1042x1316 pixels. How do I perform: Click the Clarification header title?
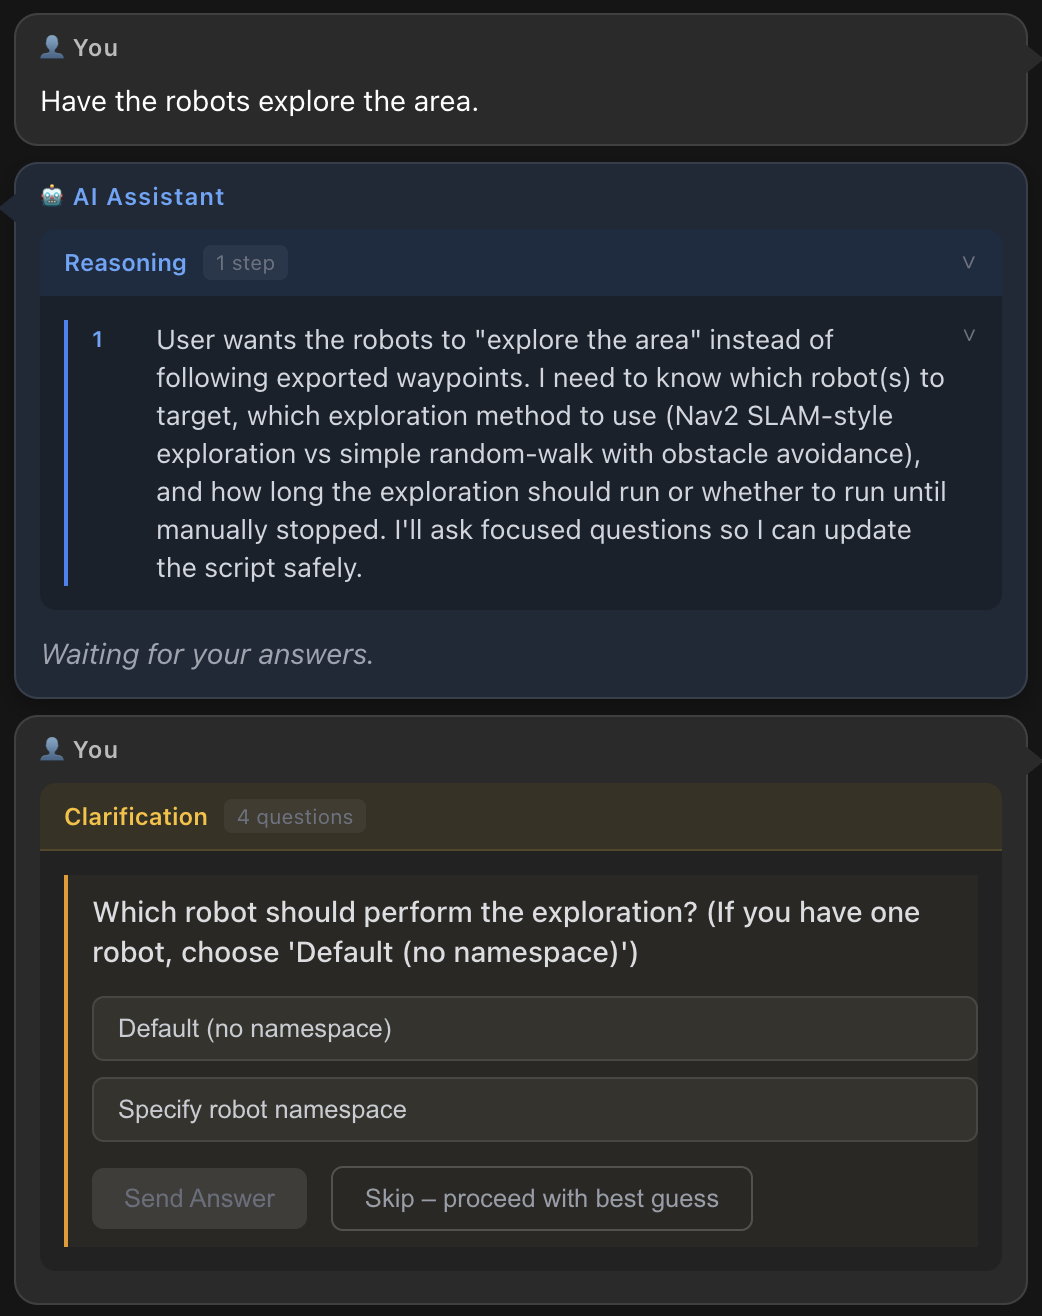(x=136, y=817)
